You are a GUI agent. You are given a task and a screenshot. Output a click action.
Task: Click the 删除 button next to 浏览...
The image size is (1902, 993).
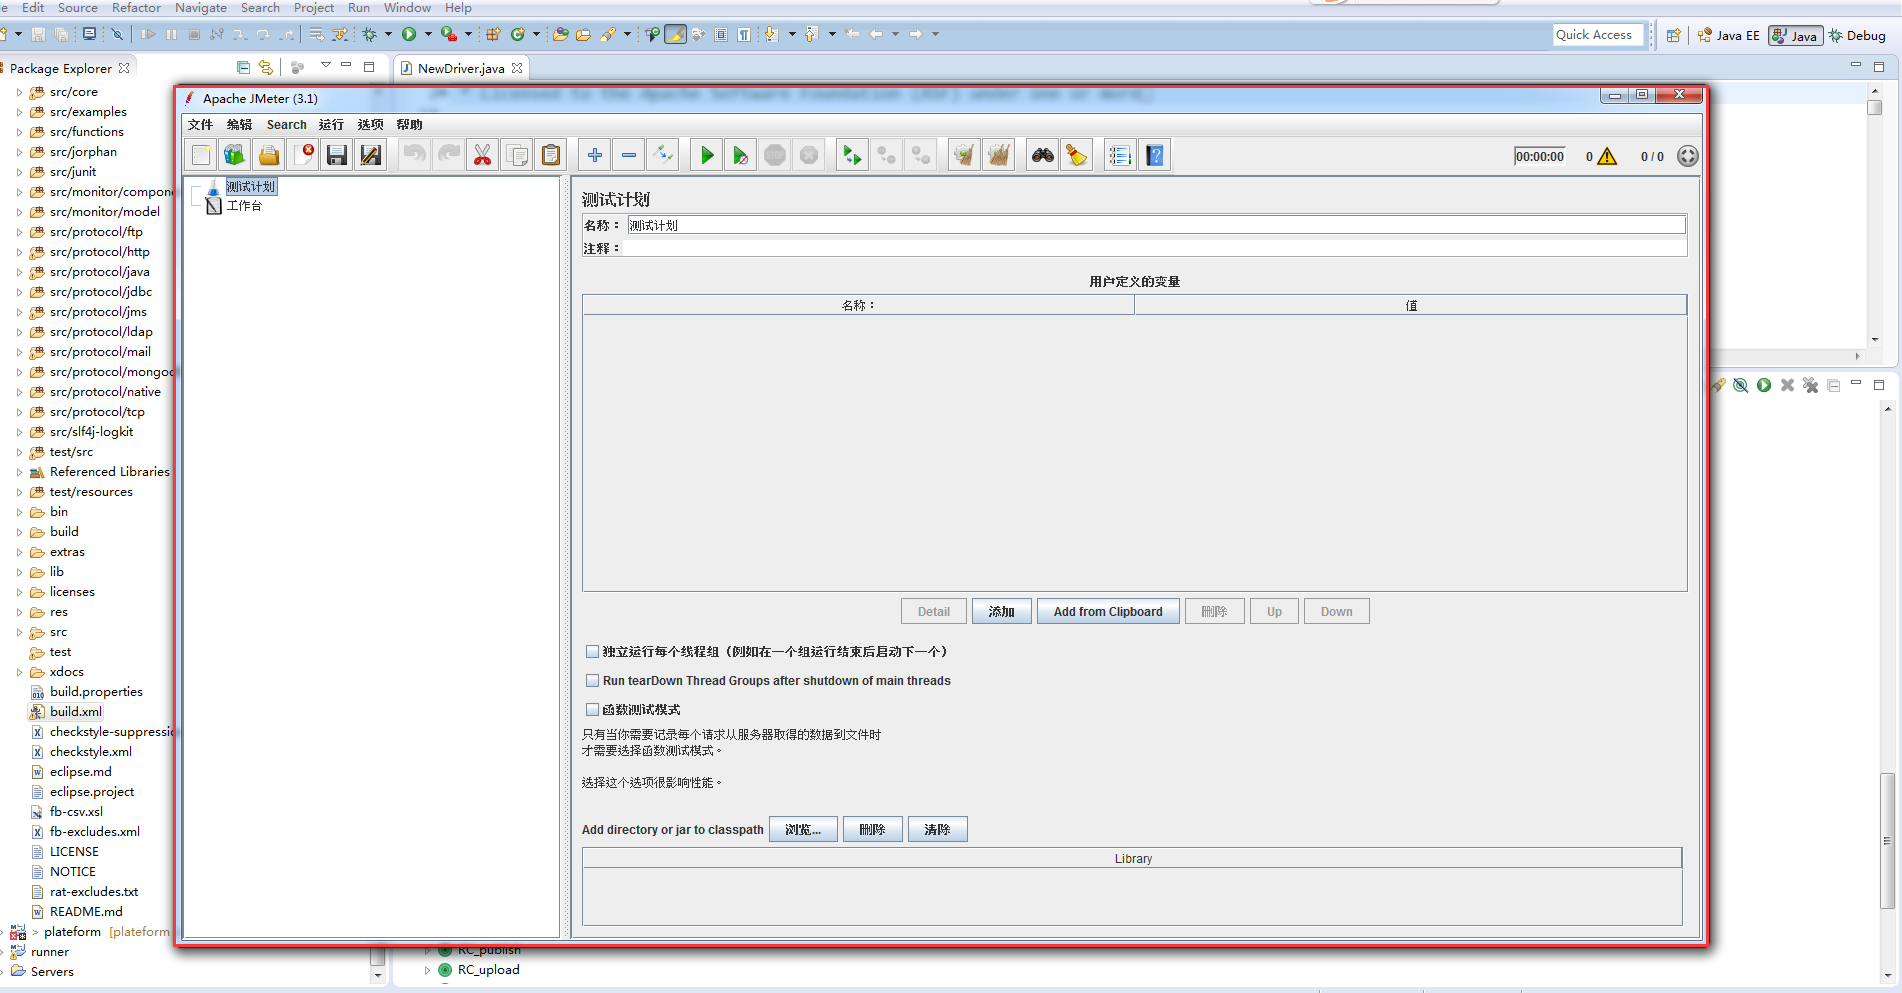point(872,830)
